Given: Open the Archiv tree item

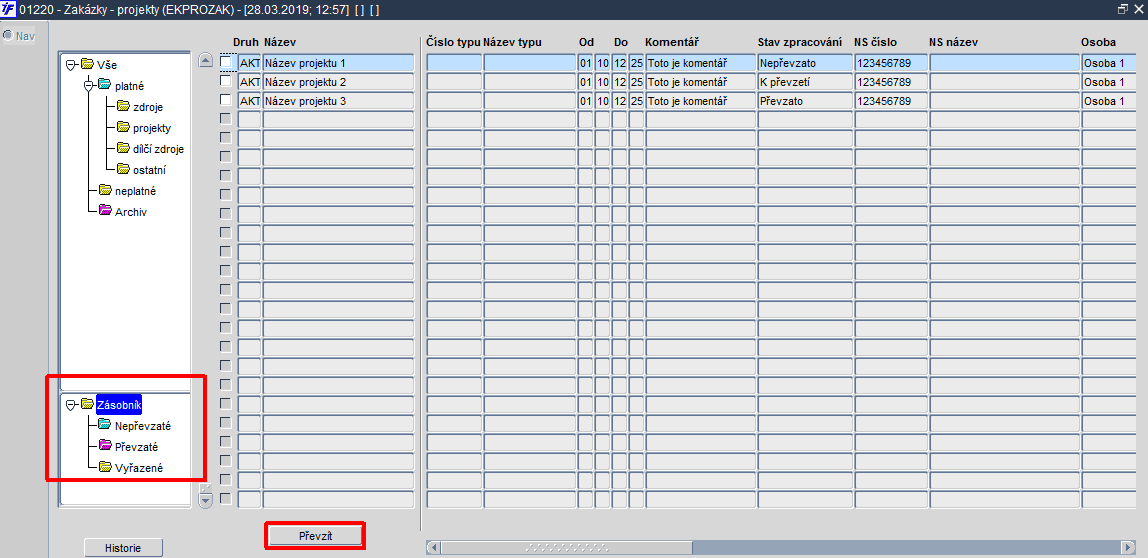Looking at the screenshot, I should click(x=131, y=212).
